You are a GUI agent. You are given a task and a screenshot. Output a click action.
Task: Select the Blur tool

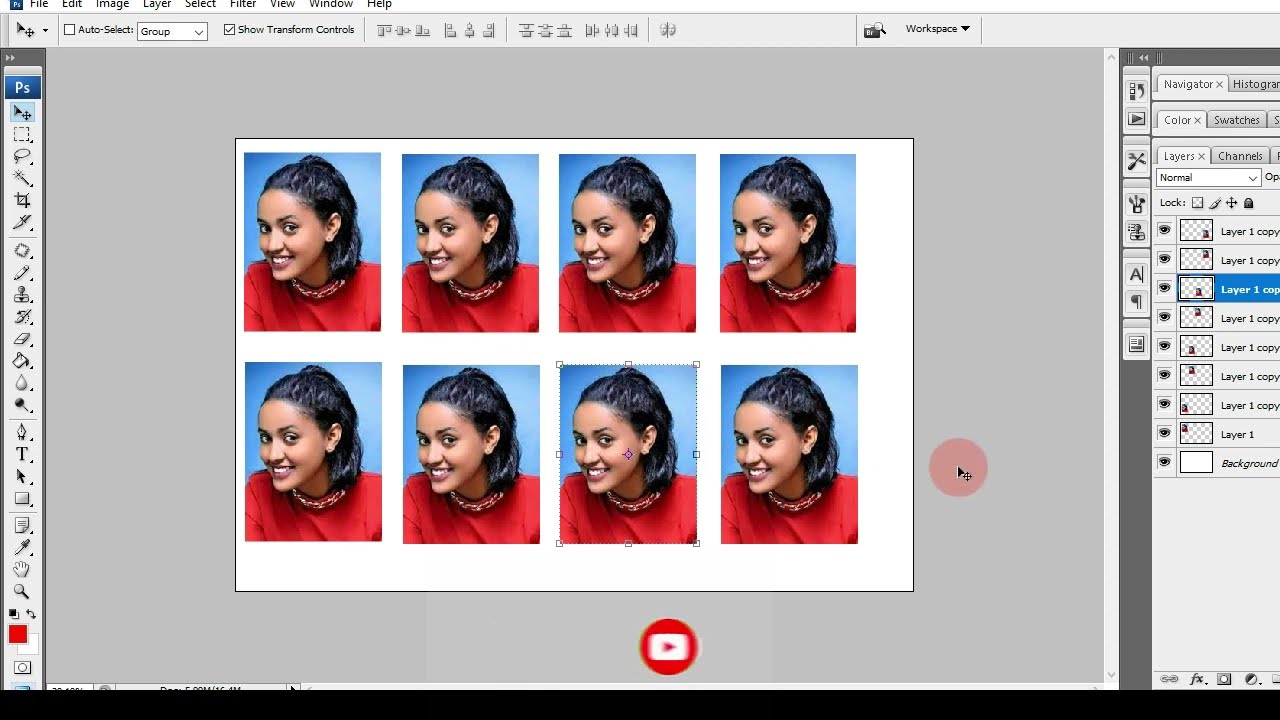(x=22, y=383)
